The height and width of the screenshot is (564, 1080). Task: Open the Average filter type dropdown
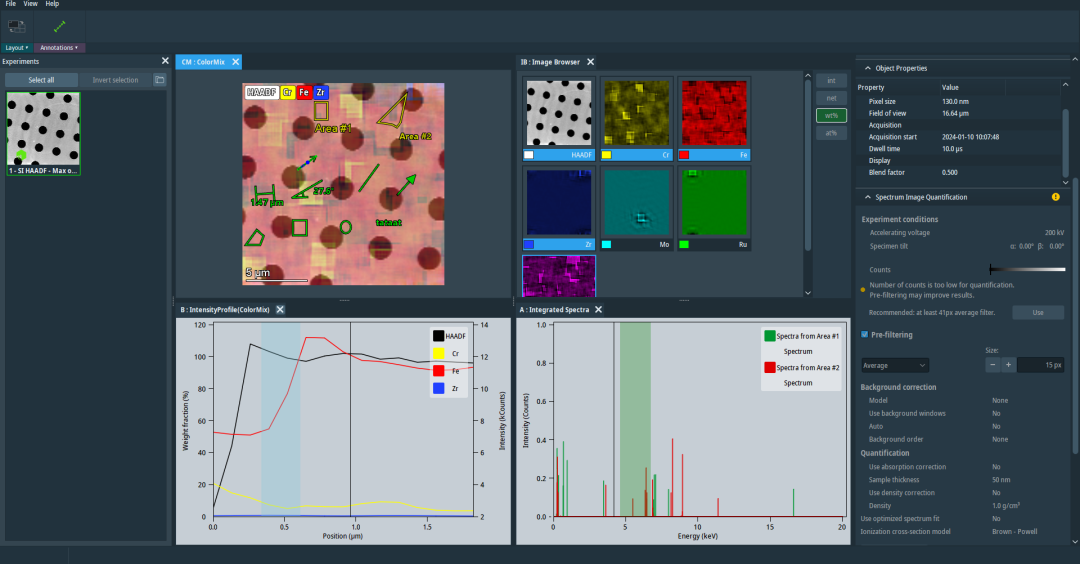(895, 365)
